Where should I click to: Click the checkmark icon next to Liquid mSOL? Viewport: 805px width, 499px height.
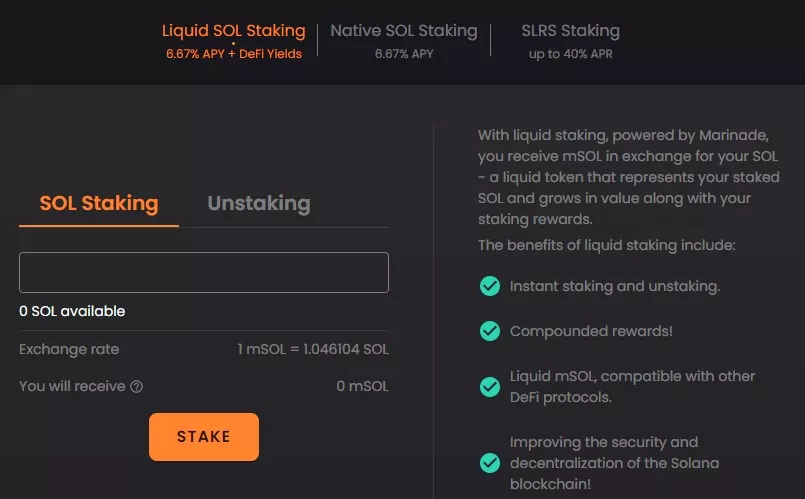coord(490,387)
